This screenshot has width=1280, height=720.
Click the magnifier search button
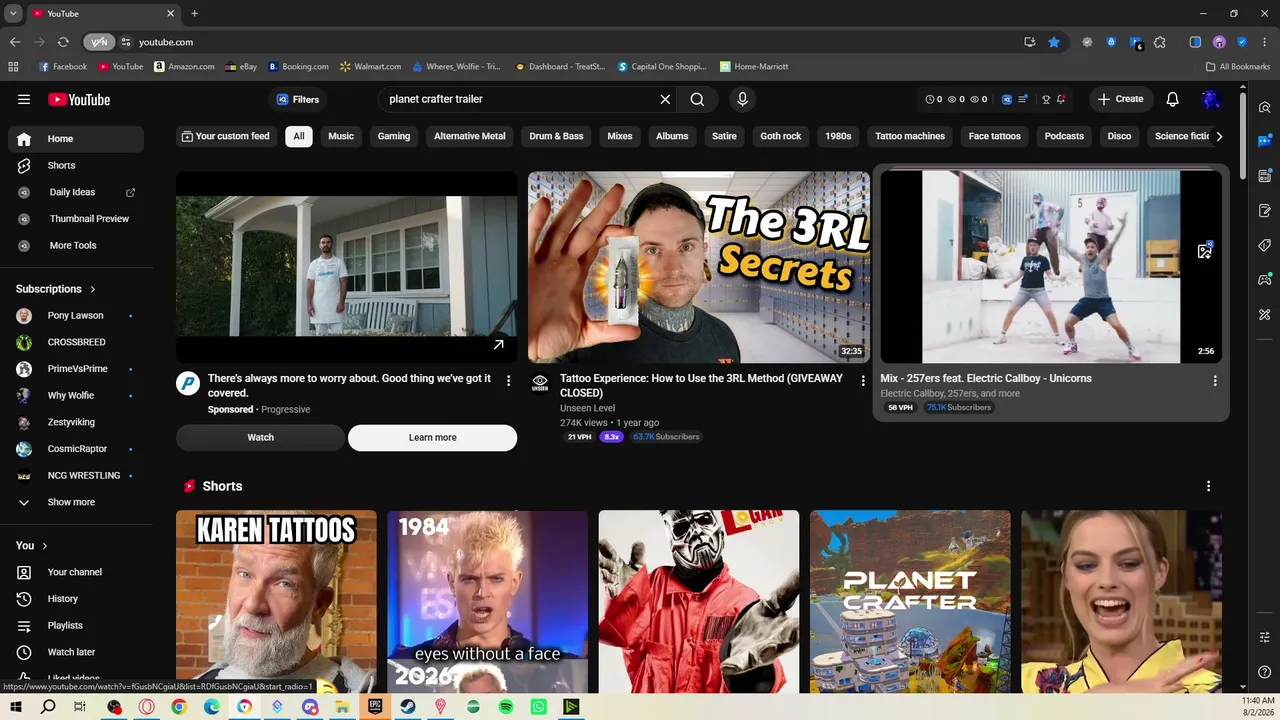pyautogui.click(x=697, y=99)
